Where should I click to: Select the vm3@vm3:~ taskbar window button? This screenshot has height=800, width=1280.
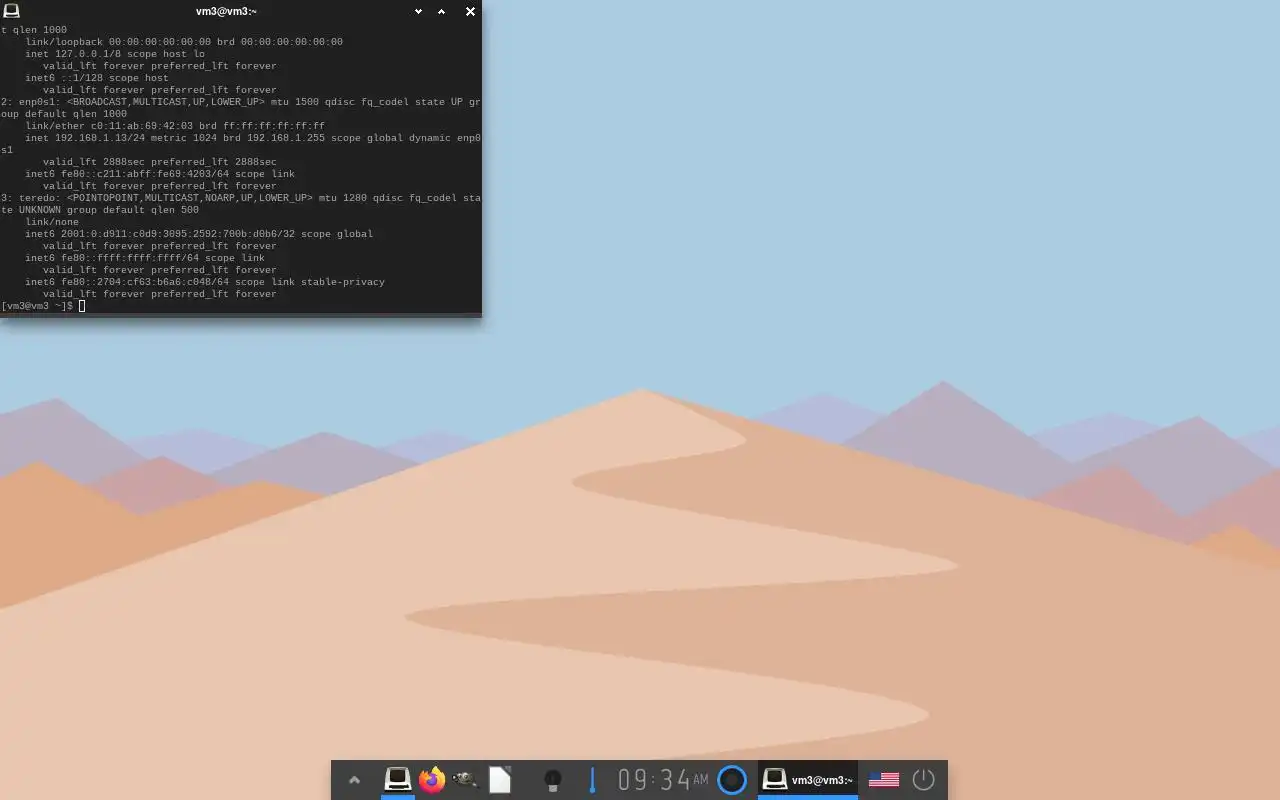(x=808, y=780)
